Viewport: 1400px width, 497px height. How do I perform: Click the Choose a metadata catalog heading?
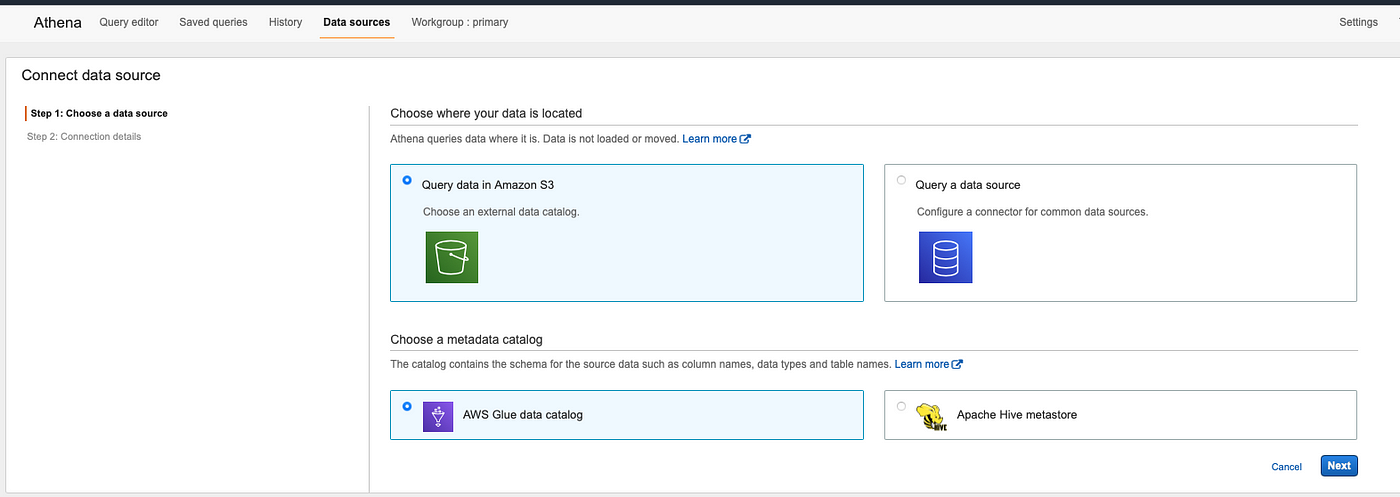(466, 340)
